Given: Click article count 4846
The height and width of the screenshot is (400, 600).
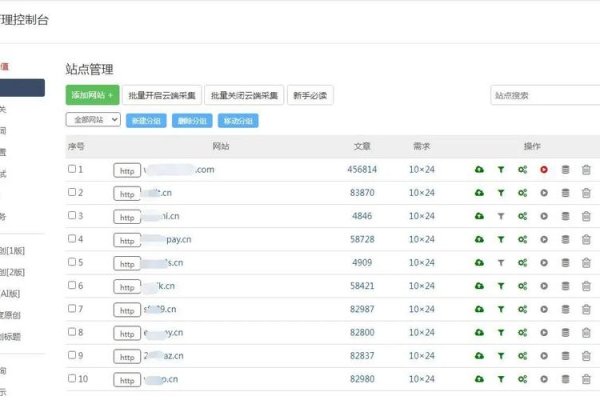Looking at the screenshot, I should 362,216.
